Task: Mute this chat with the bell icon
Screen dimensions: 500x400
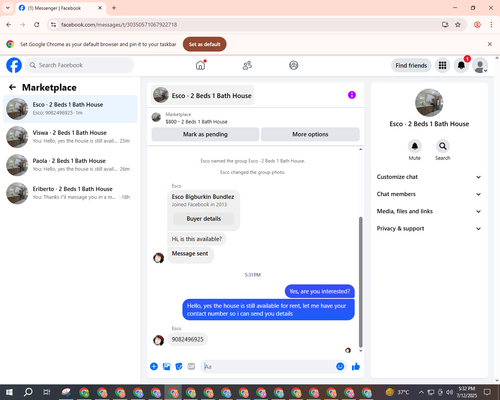Action: click(415, 146)
